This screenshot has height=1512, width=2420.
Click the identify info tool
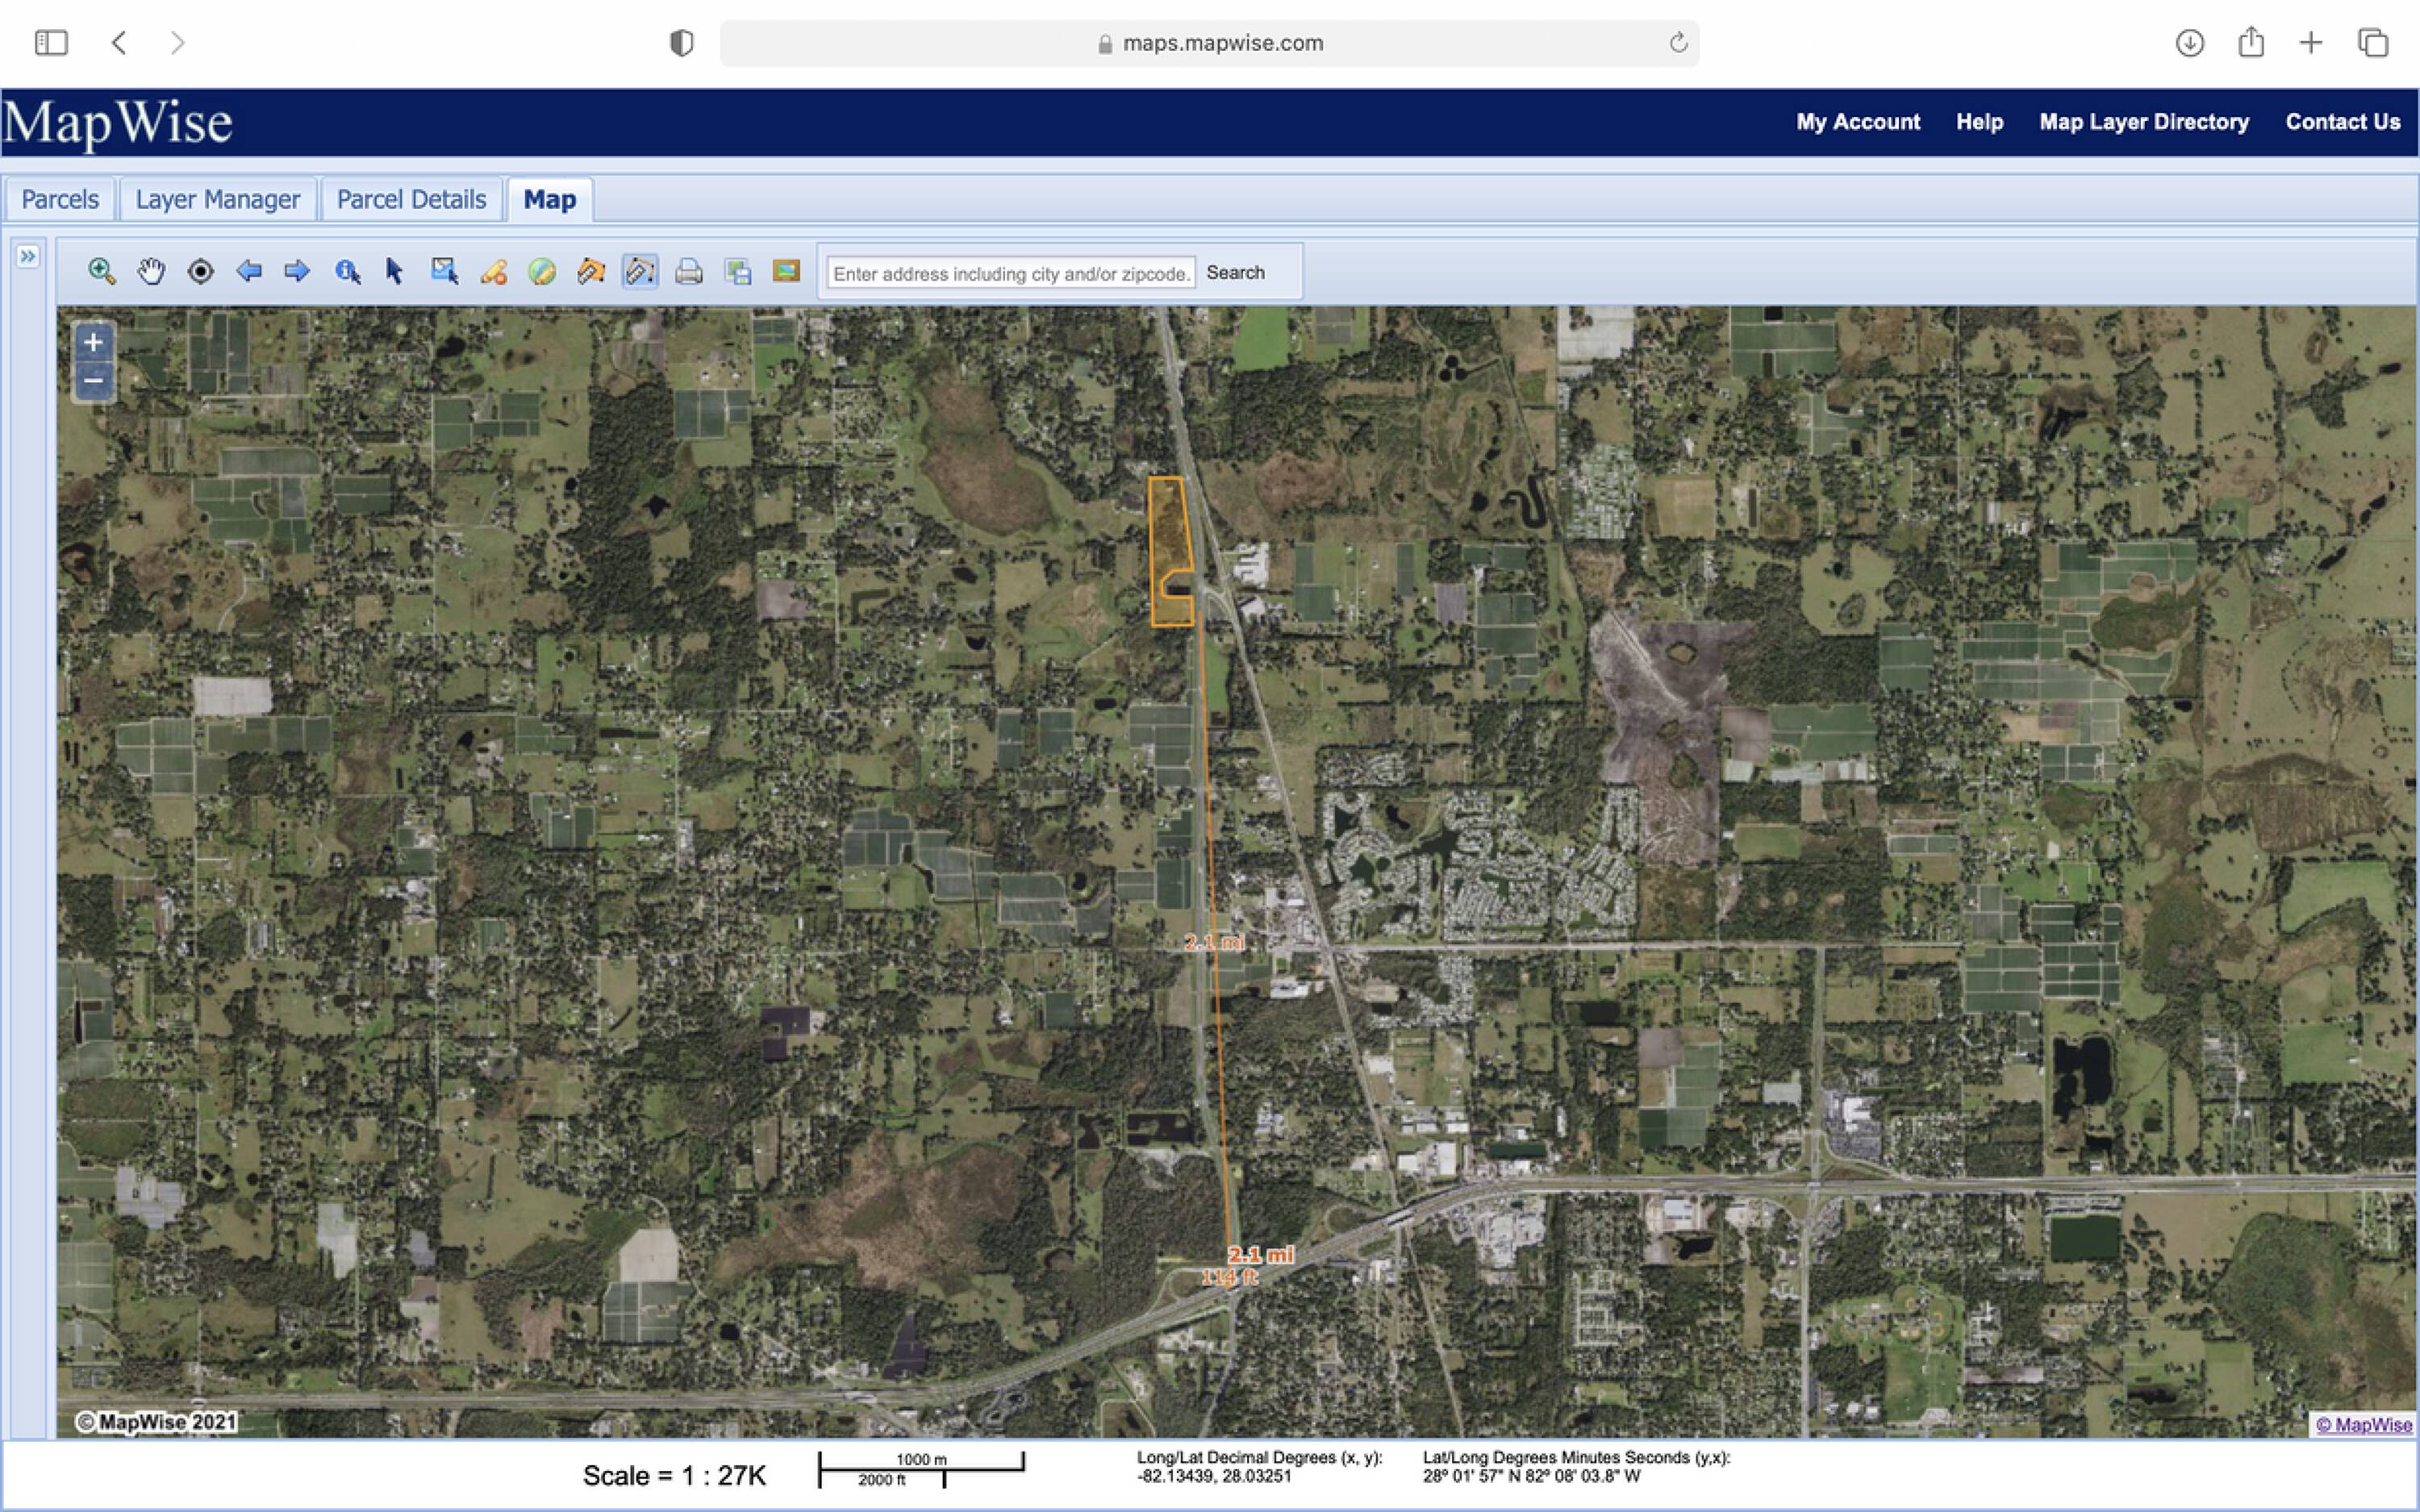point(347,271)
